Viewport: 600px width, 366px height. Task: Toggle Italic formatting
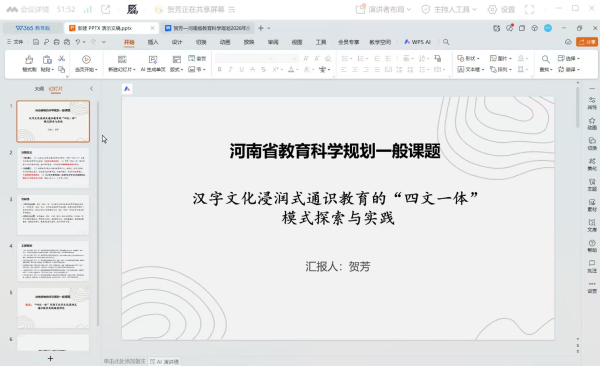(230, 69)
